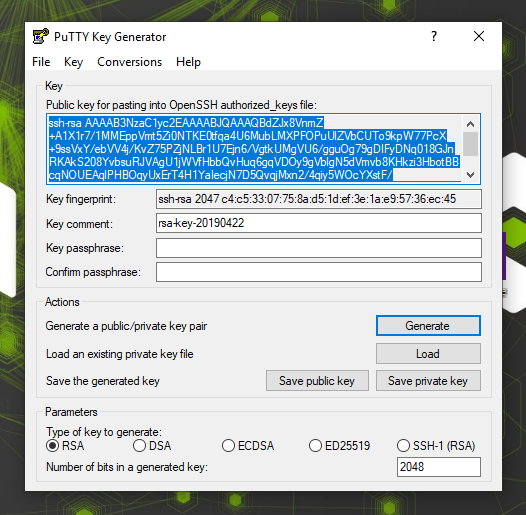
Task: Click Save public key button
Action: tap(317, 381)
